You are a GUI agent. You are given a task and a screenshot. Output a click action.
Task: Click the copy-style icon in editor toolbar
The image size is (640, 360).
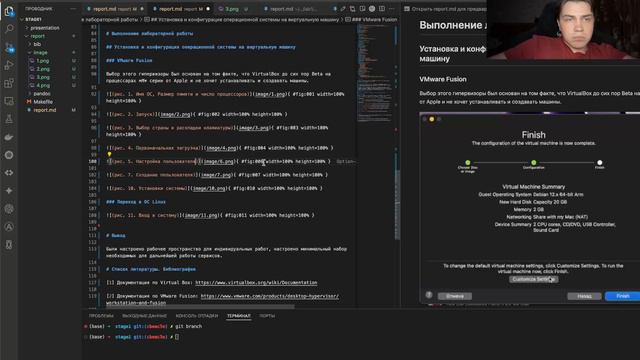click(352, 9)
